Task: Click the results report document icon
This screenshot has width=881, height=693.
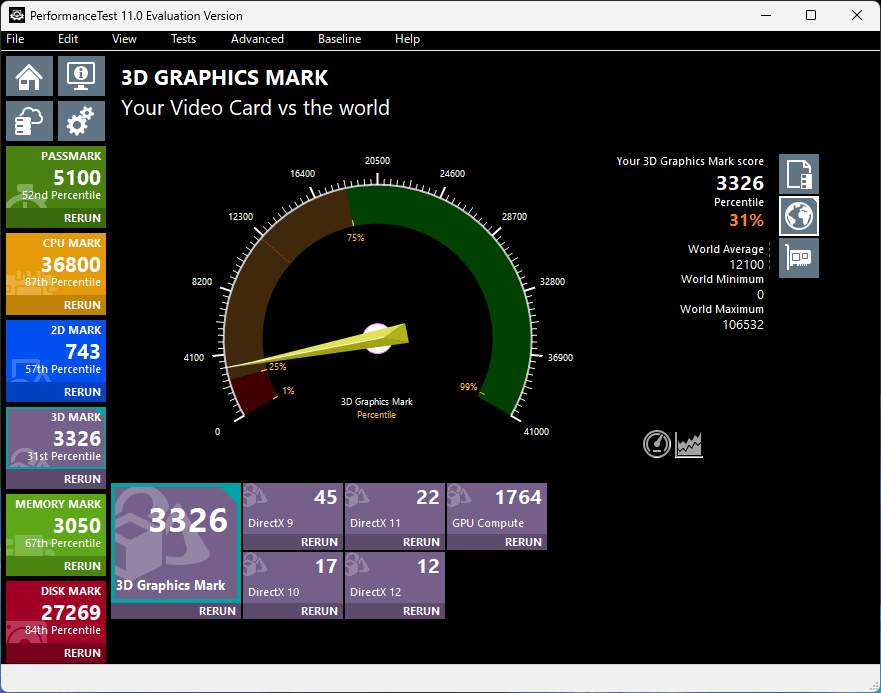Action: [x=798, y=174]
